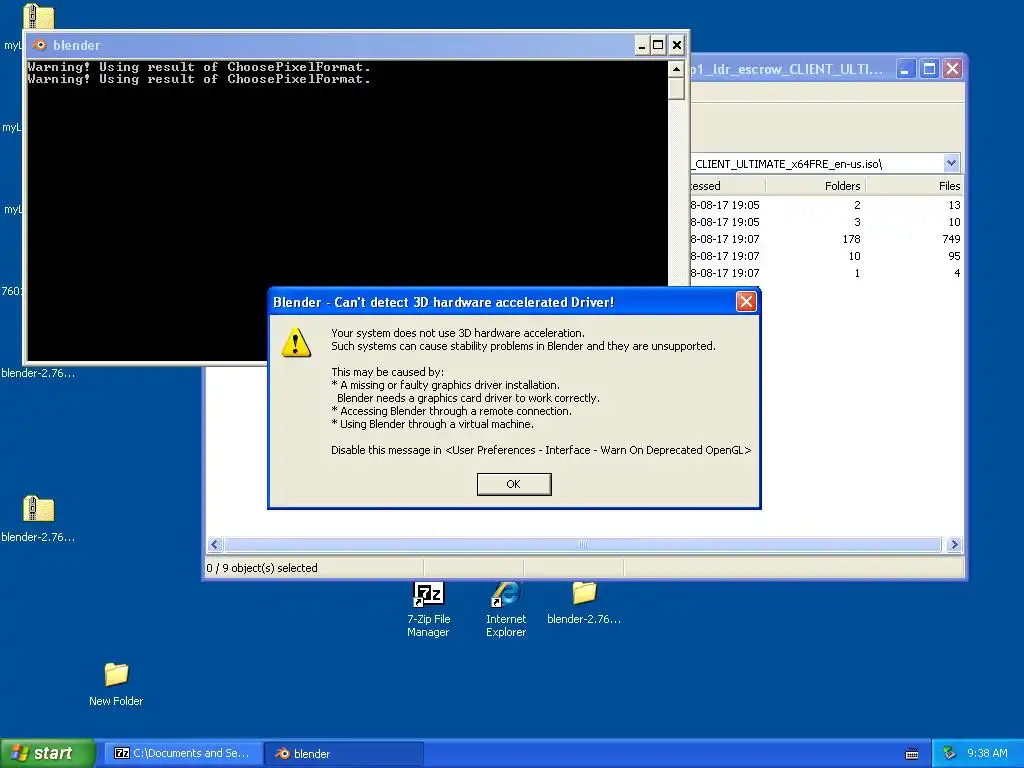
Task: Select the 7-Zip row with 3 folders
Action: (827, 222)
